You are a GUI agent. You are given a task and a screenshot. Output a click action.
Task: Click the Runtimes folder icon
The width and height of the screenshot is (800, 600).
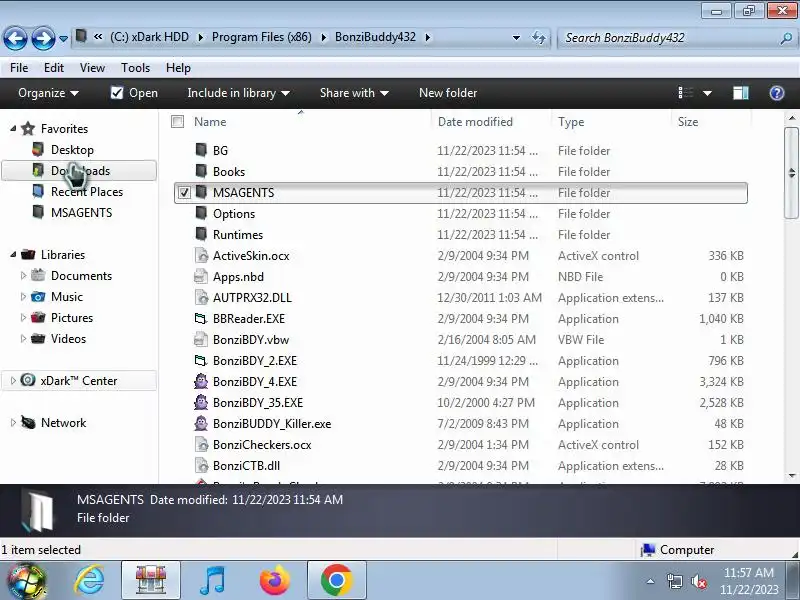[202, 234]
